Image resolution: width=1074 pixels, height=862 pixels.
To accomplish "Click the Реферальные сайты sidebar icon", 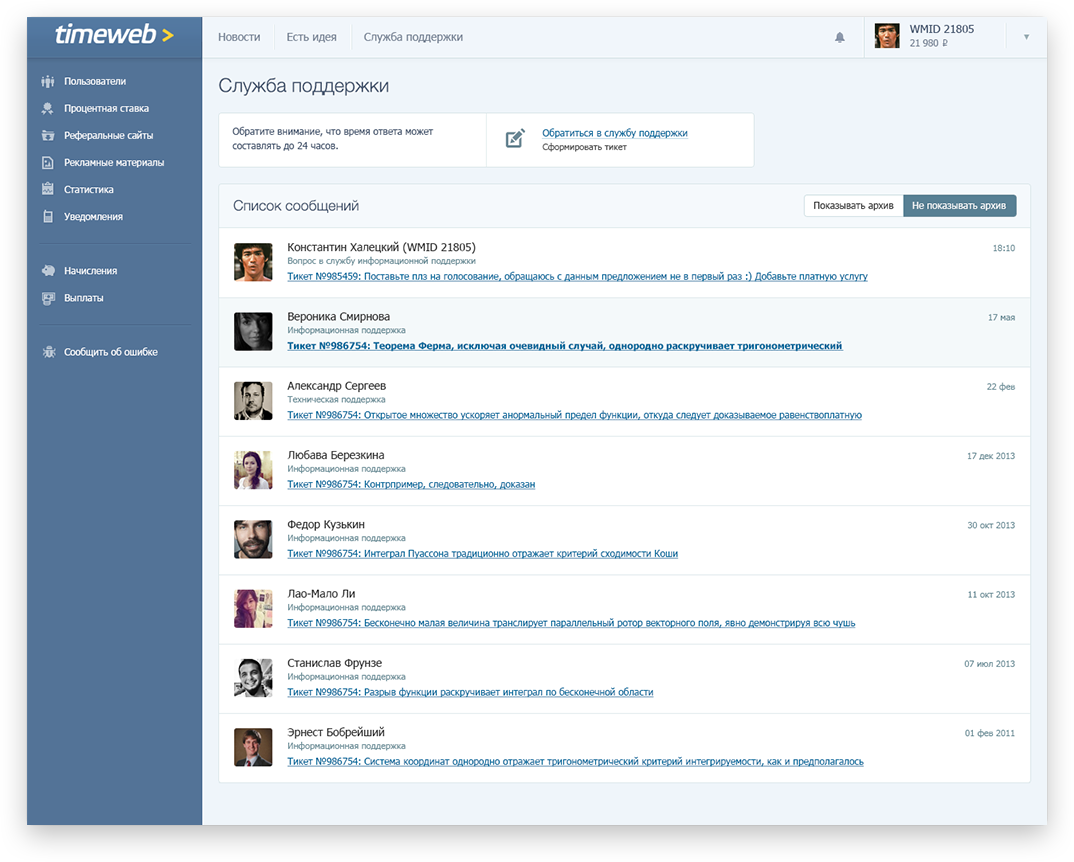I will click(48, 136).
